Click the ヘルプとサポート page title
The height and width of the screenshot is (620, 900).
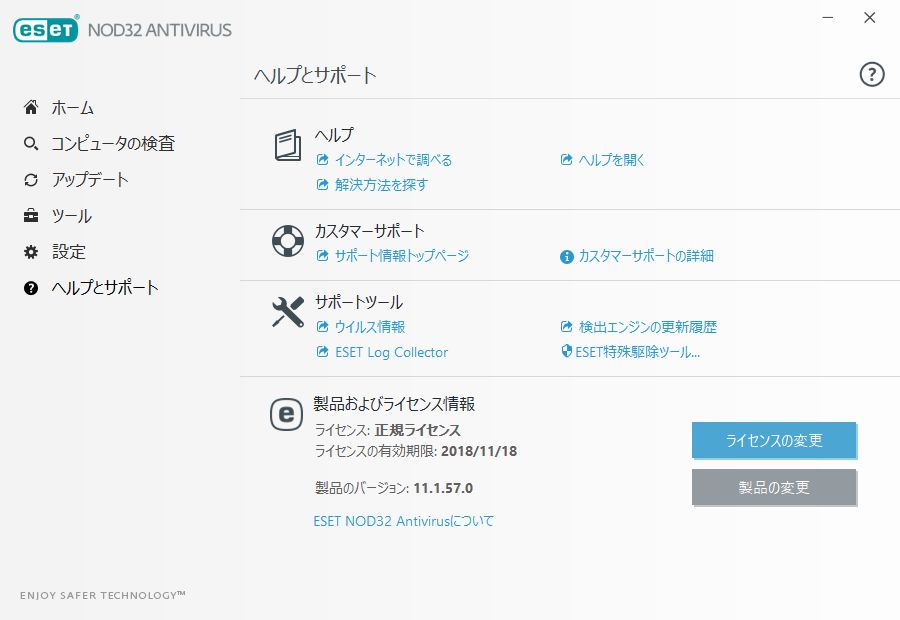tap(315, 75)
